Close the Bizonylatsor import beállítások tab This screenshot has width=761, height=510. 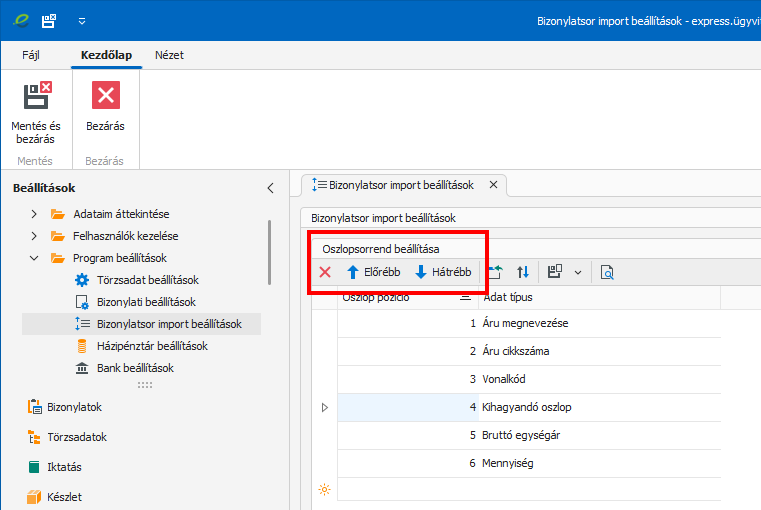(x=493, y=185)
